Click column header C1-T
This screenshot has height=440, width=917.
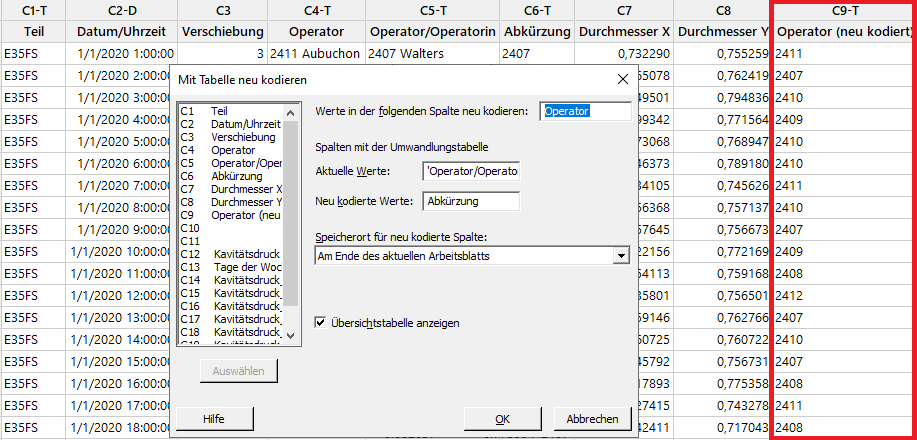click(x=33, y=10)
